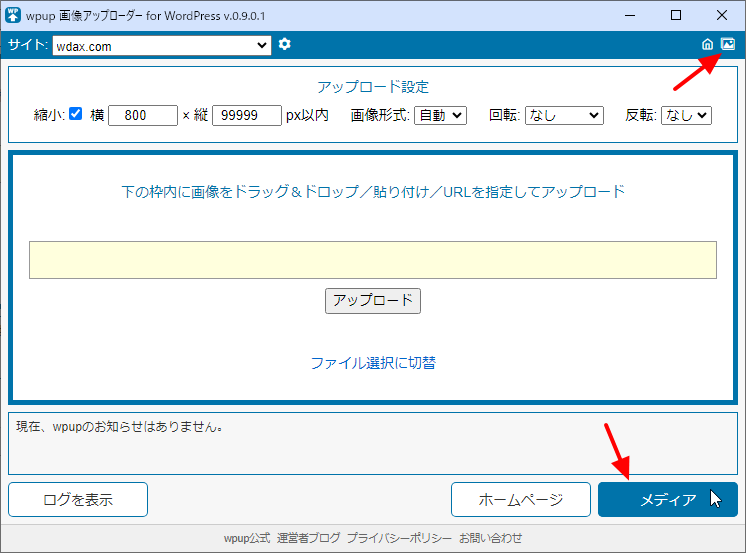746x553 pixels.
Task: Focus the yellow URL input box
Action: (x=372, y=259)
